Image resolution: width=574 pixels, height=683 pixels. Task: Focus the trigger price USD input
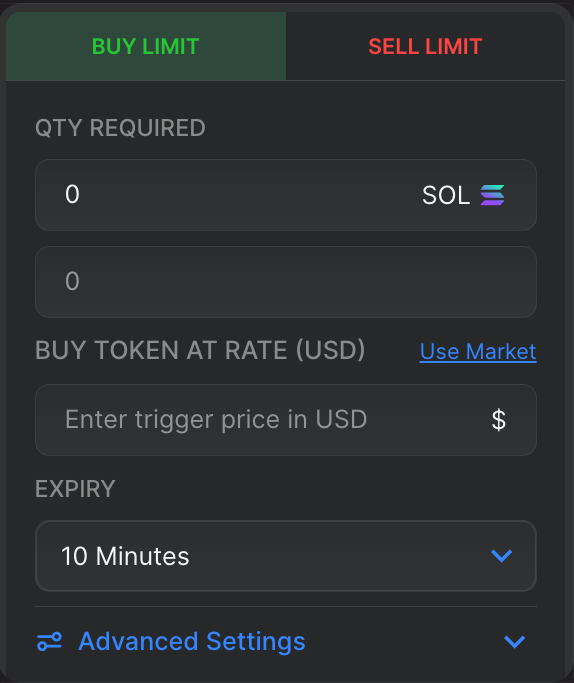[x=286, y=420]
